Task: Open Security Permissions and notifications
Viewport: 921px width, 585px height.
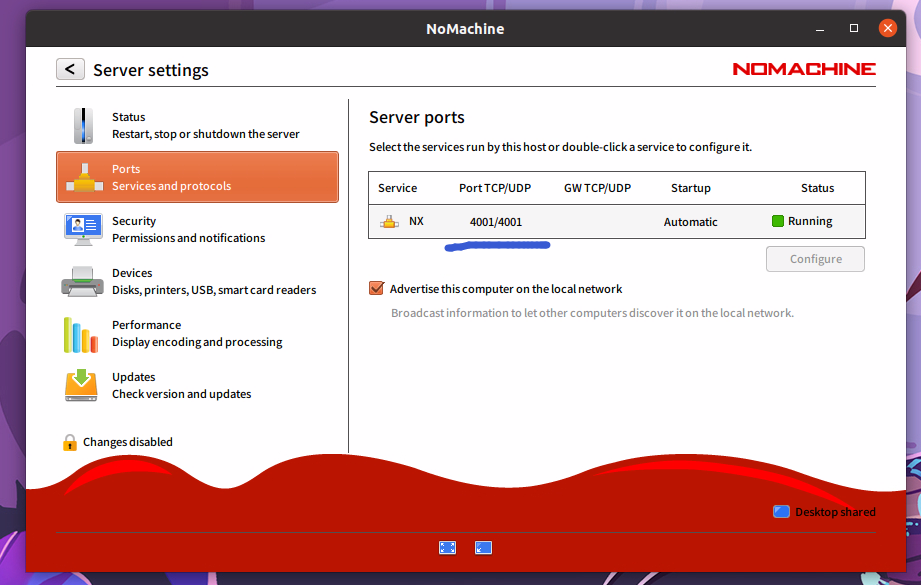Action: coord(197,229)
